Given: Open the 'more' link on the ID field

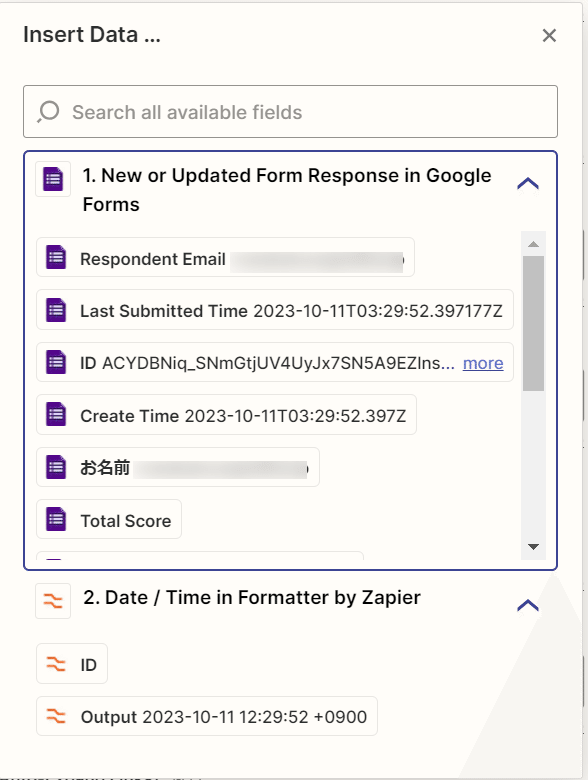Looking at the screenshot, I should [x=483, y=363].
